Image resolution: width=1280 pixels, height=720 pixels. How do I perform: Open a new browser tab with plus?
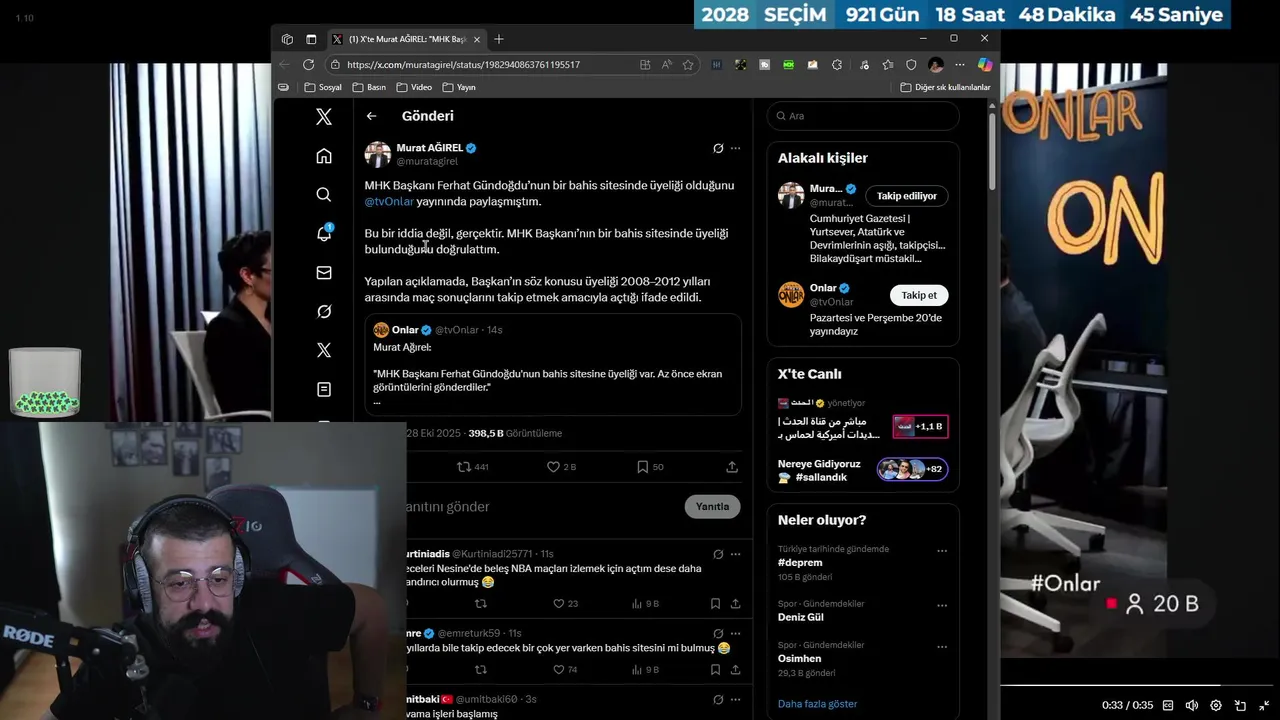tap(499, 39)
